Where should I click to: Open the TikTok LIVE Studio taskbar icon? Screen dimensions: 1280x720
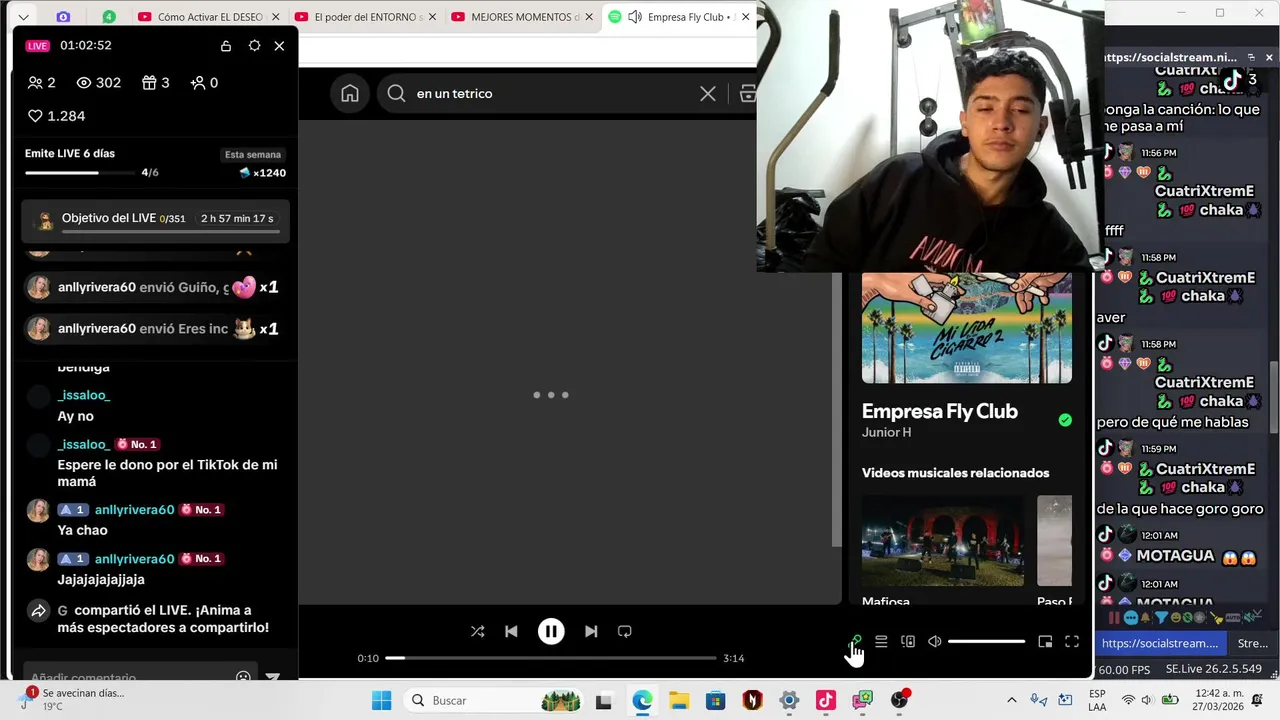point(826,700)
